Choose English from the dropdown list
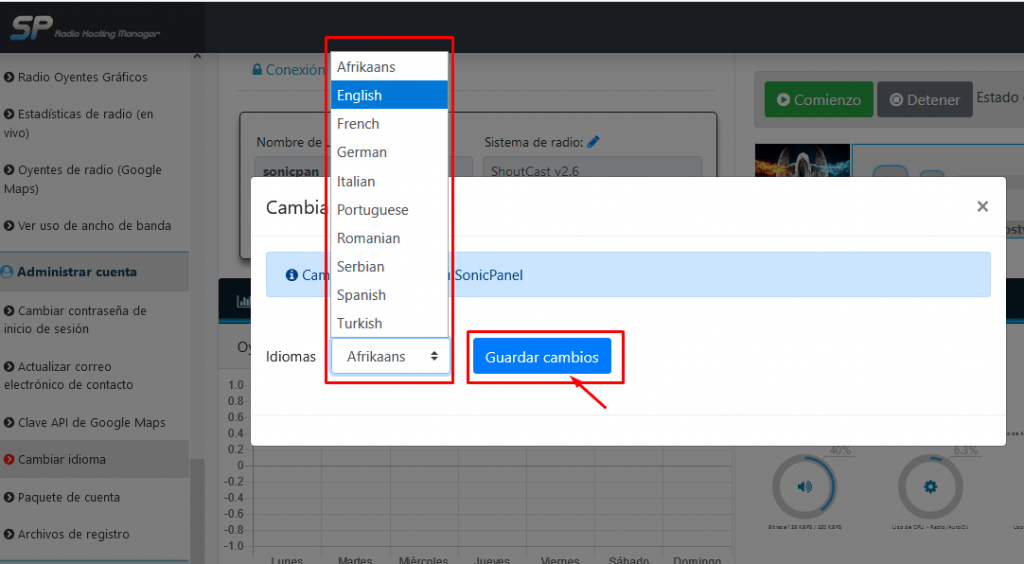1024x564 pixels. [389, 95]
